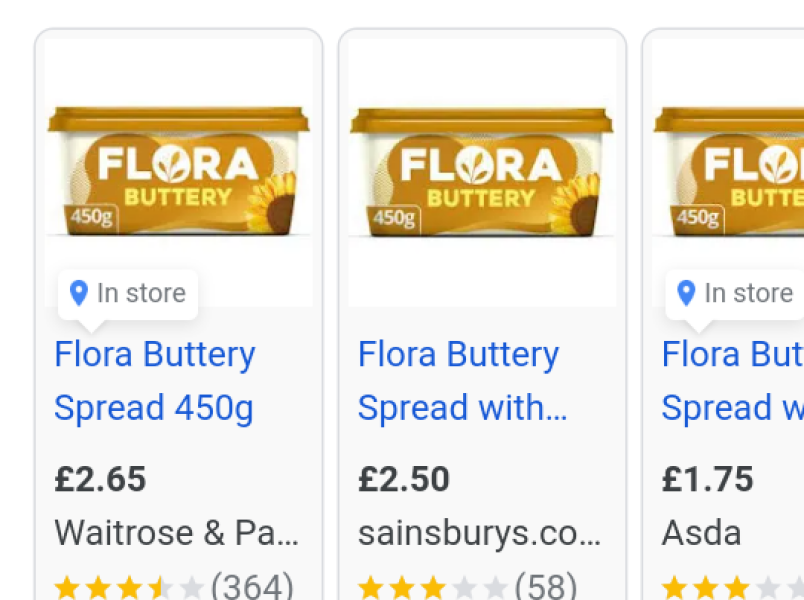
Task: Click the £1.75 price
Action: coord(708,479)
